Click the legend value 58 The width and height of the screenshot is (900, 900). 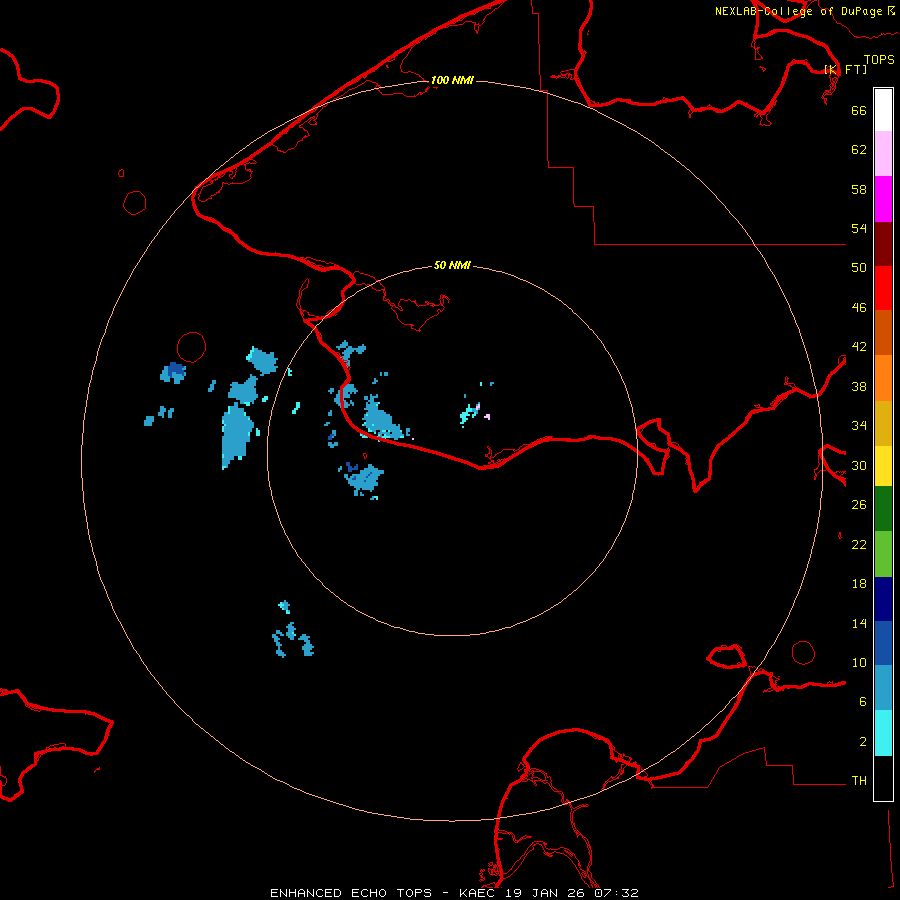tap(859, 189)
